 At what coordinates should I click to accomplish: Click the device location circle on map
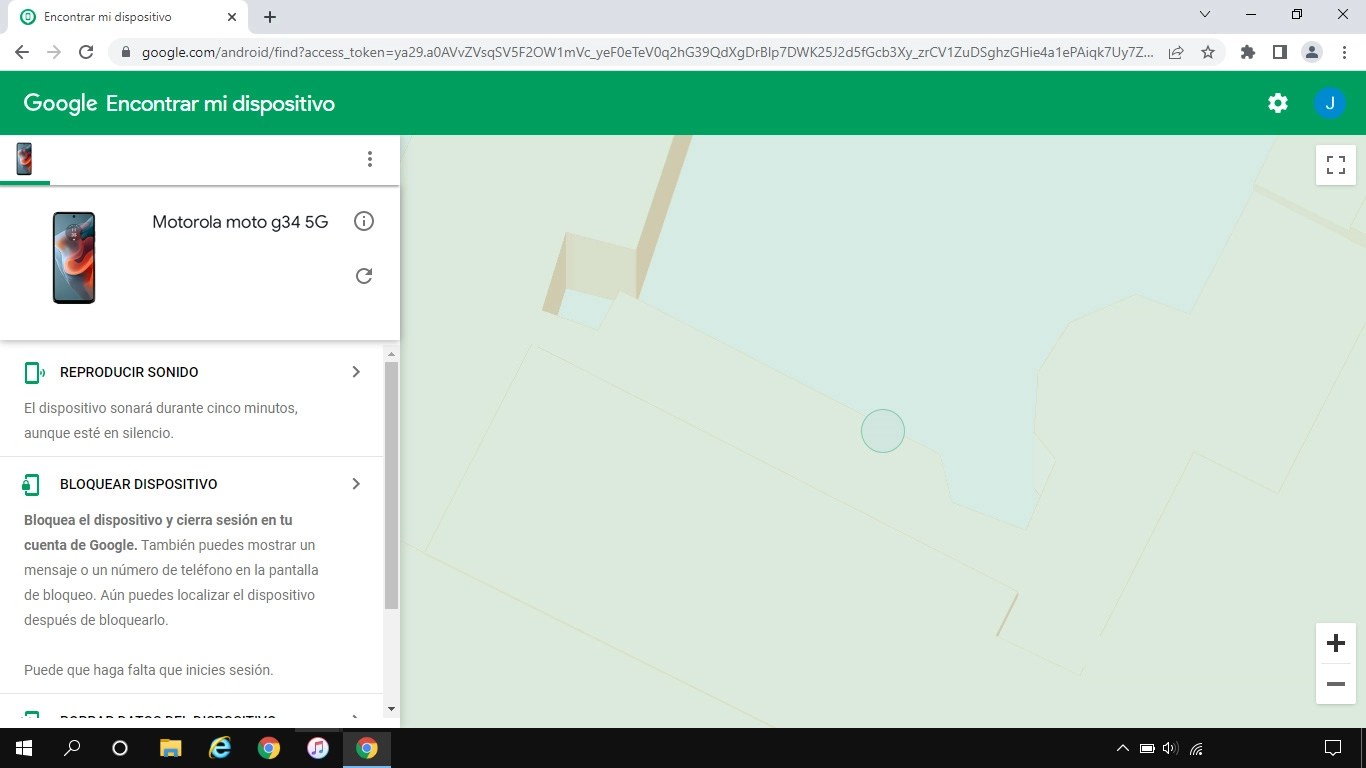pyautogui.click(x=883, y=431)
